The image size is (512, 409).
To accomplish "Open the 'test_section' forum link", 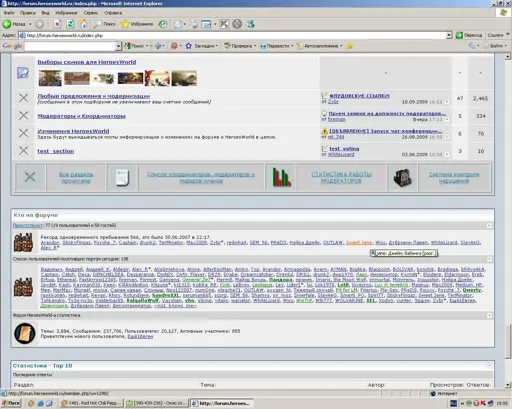I will click(56, 151).
